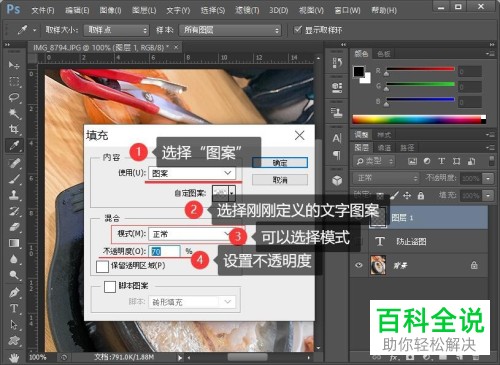Image resolution: width=500 pixels, height=365 pixels.
Task: Open the Clone Source panel icon
Action: tap(337, 112)
